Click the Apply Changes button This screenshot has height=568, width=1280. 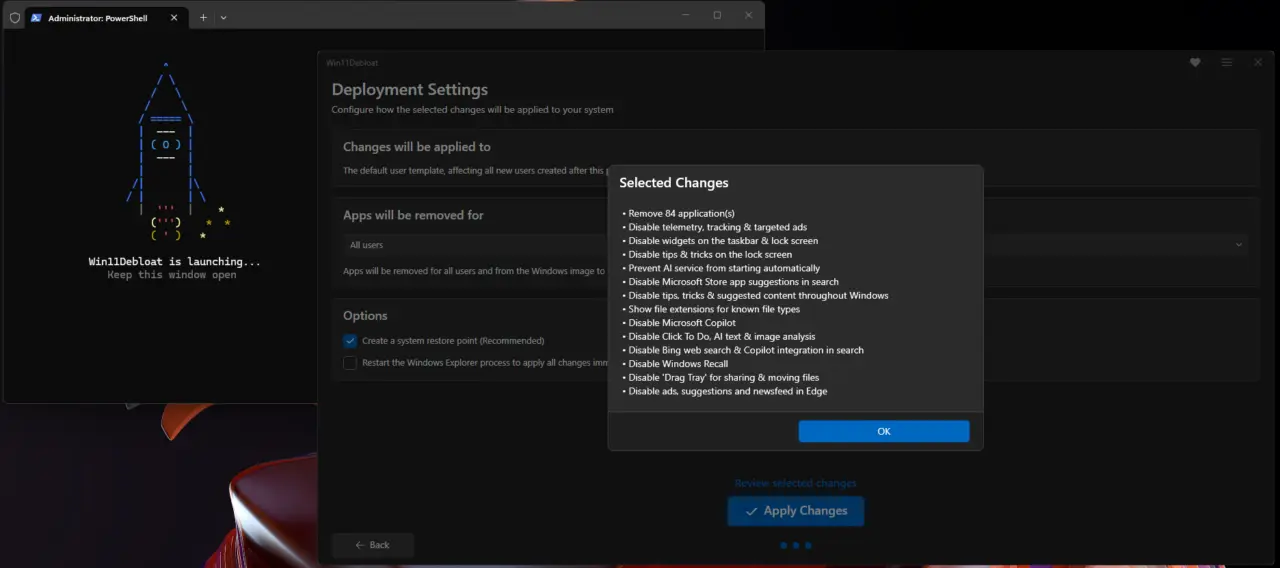click(x=795, y=511)
